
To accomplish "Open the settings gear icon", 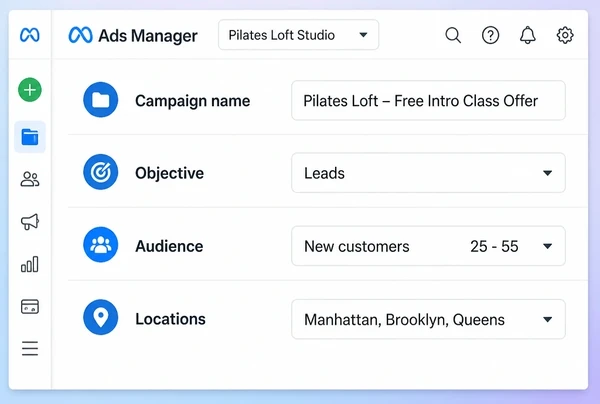I will coord(565,35).
